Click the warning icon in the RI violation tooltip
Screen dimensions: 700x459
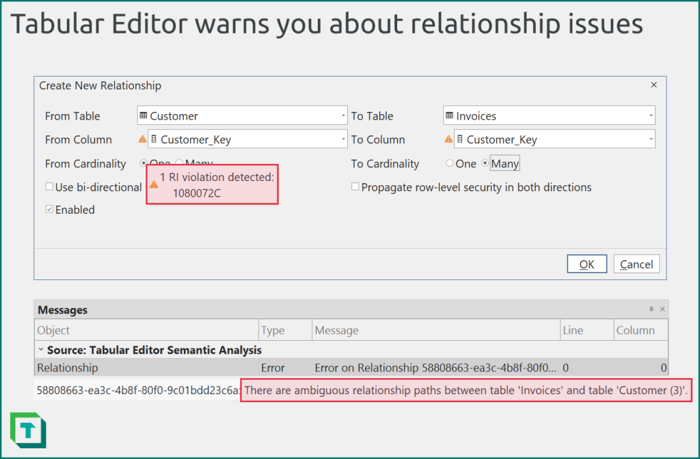click(154, 184)
